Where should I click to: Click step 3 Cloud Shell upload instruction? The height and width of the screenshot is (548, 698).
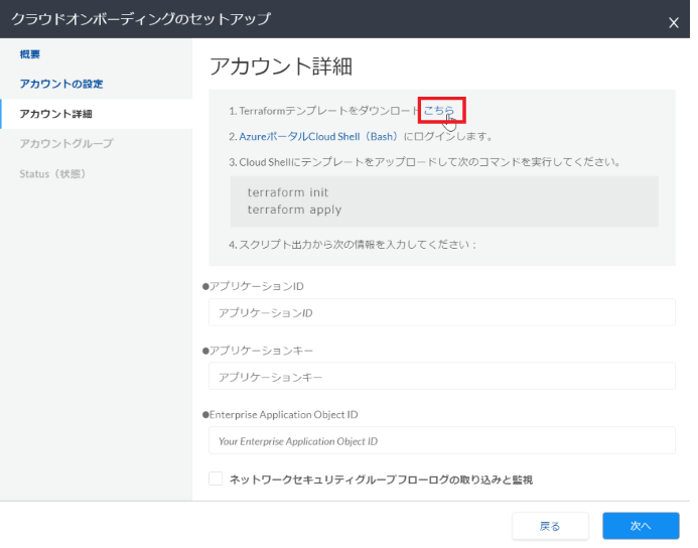(x=425, y=162)
